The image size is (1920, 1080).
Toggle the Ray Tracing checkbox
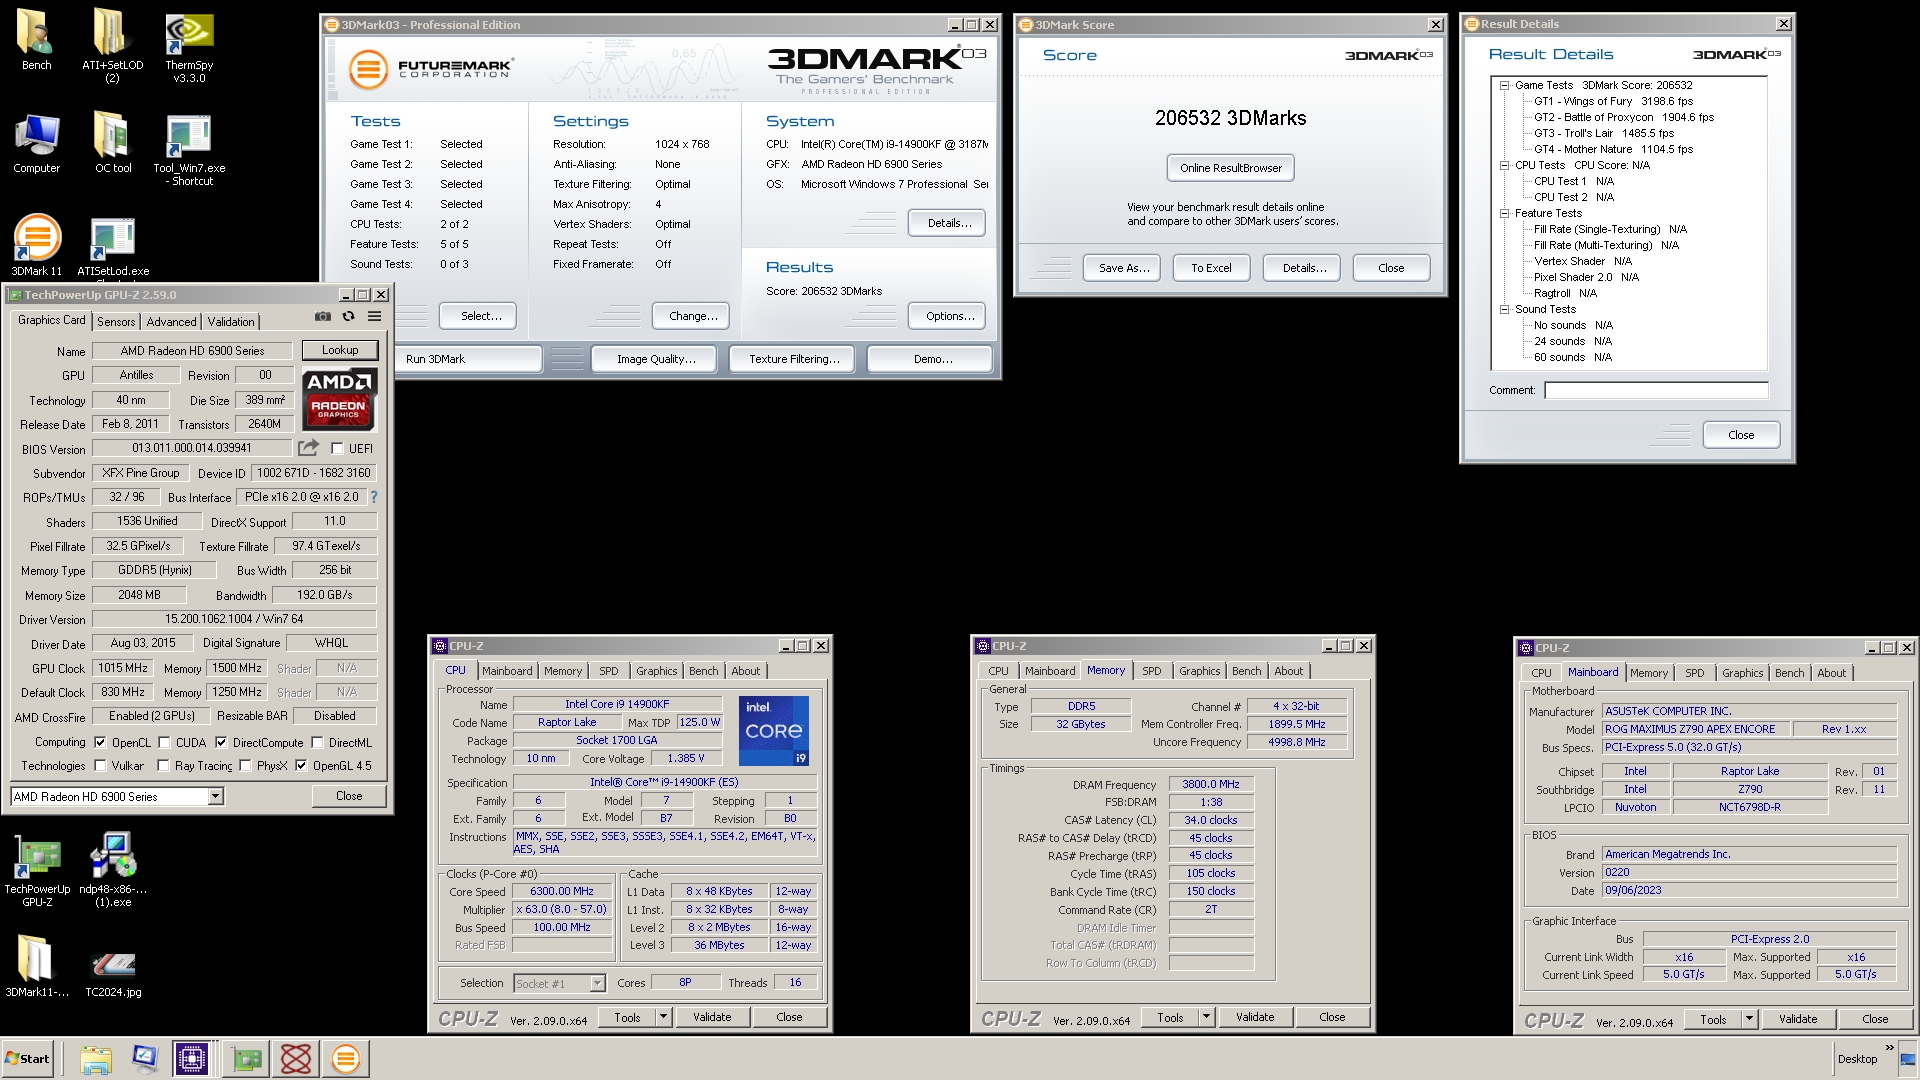(x=163, y=766)
